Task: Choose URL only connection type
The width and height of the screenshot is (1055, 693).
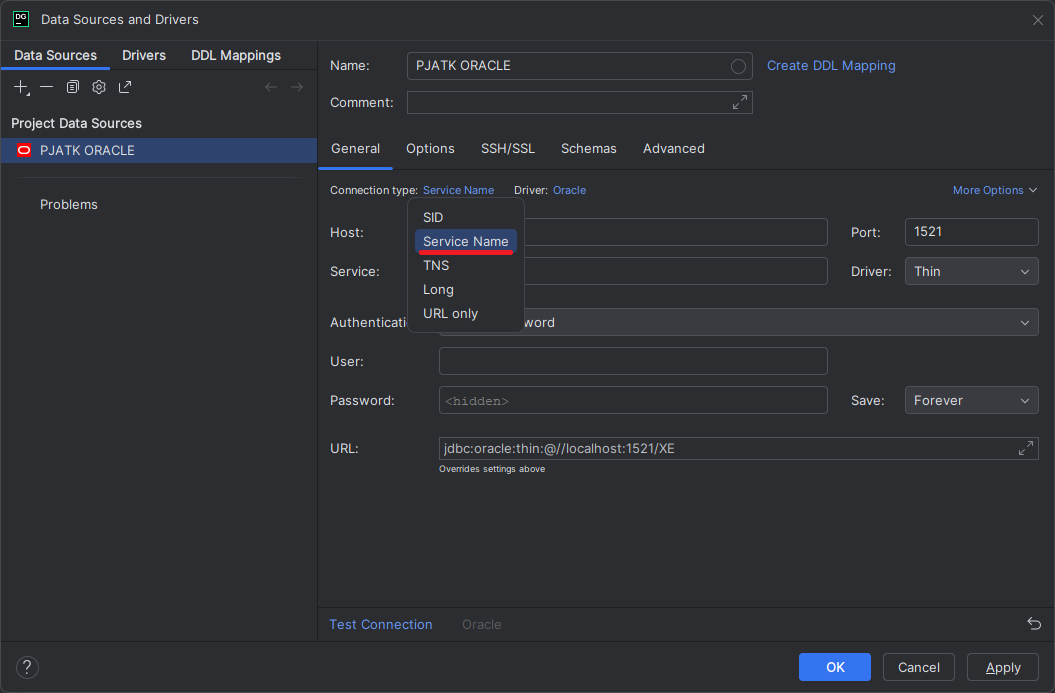Action: click(x=466, y=314)
